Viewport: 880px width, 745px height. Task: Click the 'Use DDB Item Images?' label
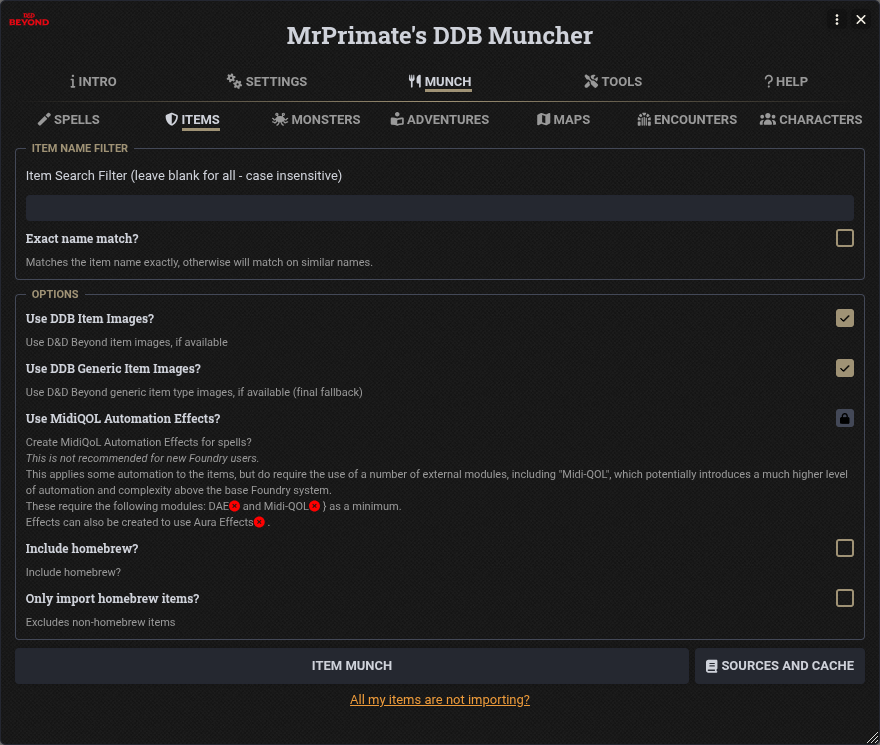[x=90, y=319]
